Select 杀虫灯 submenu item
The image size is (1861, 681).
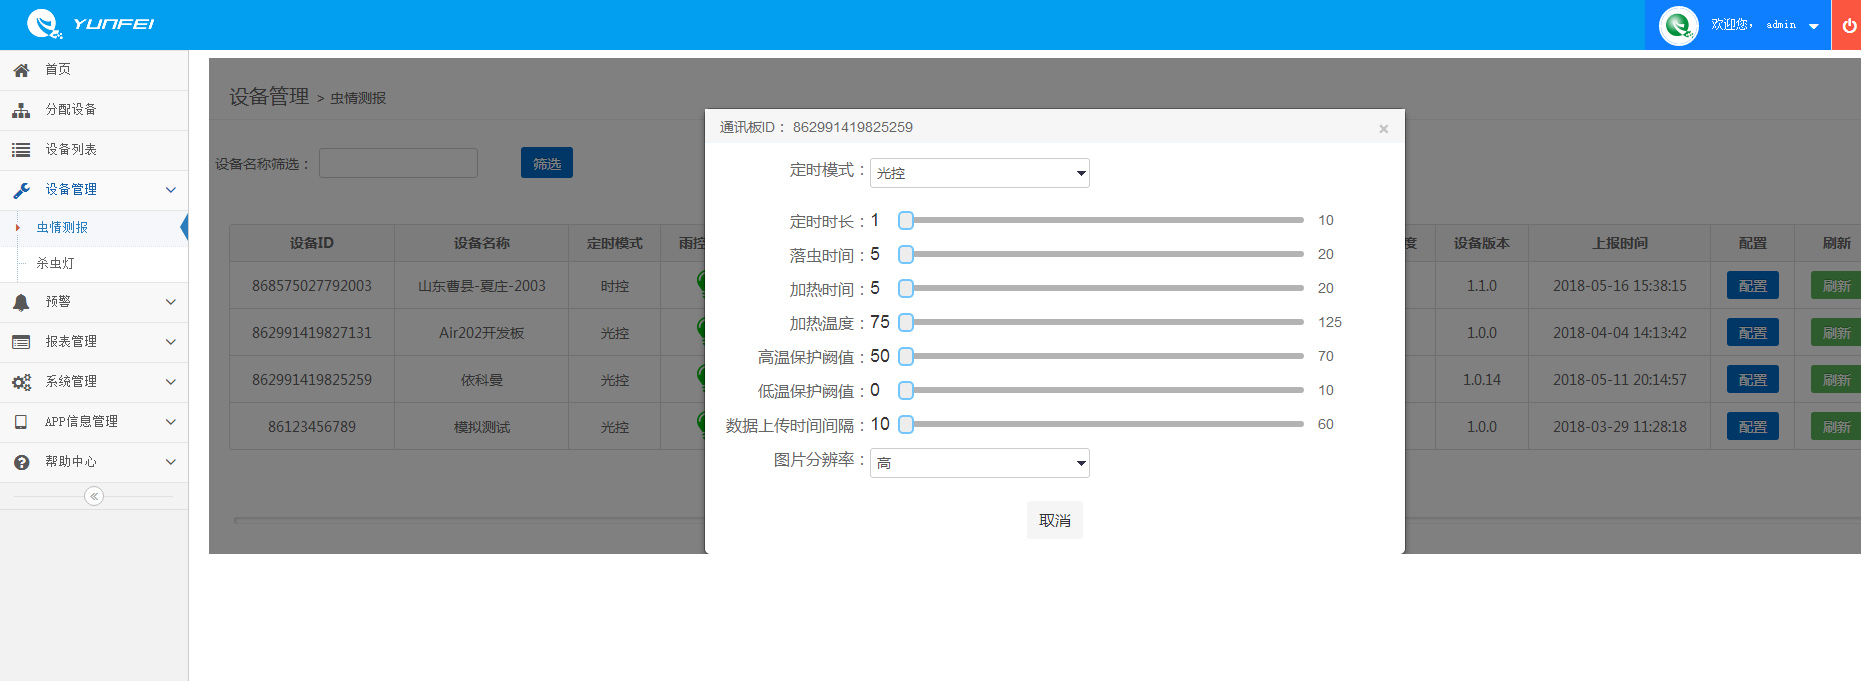coord(56,263)
